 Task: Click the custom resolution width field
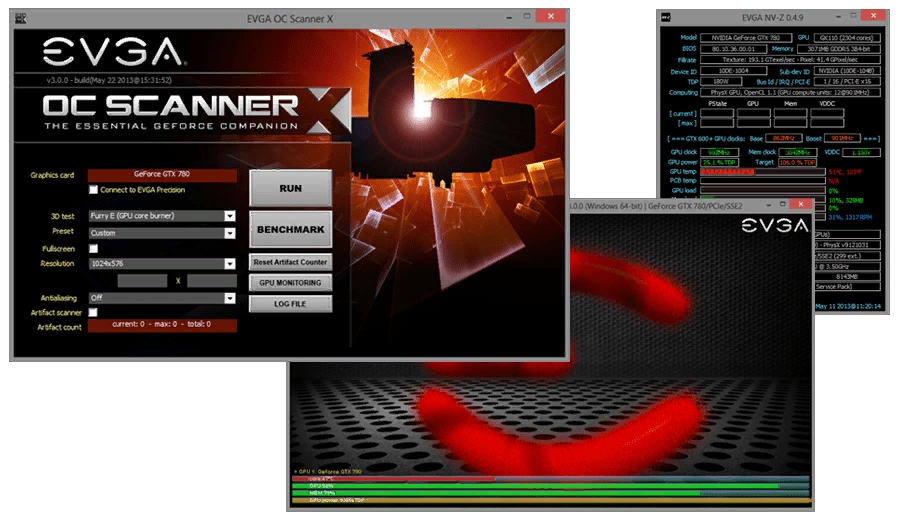(x=142, y=281)
